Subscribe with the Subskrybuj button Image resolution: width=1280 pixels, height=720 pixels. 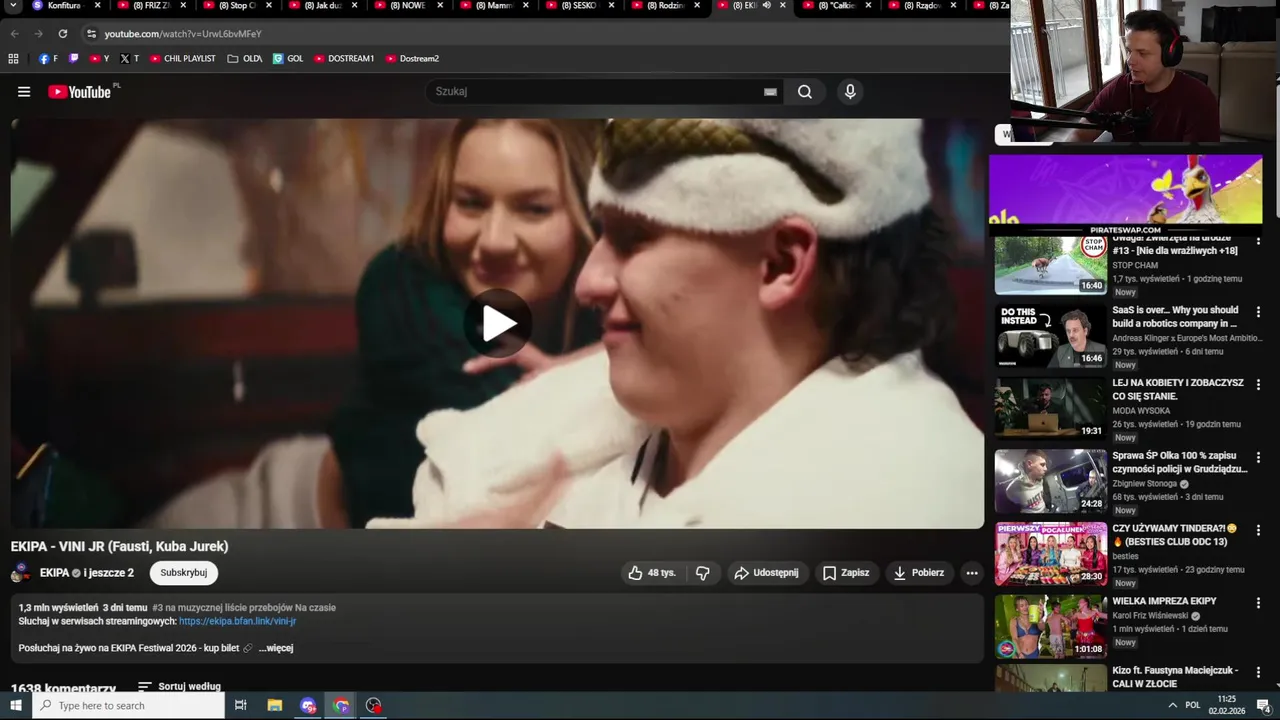point(184,573)
